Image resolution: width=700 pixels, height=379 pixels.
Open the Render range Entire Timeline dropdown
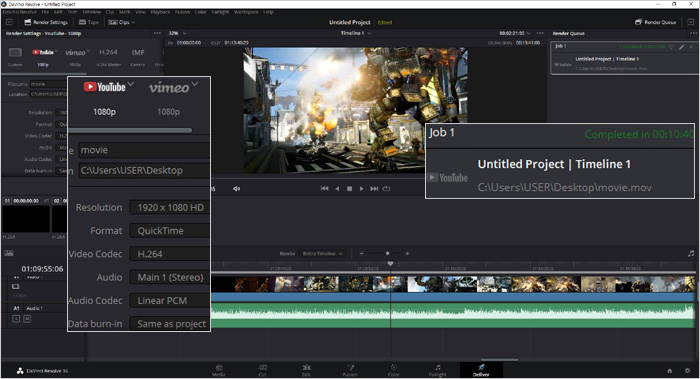click(322, 254)
